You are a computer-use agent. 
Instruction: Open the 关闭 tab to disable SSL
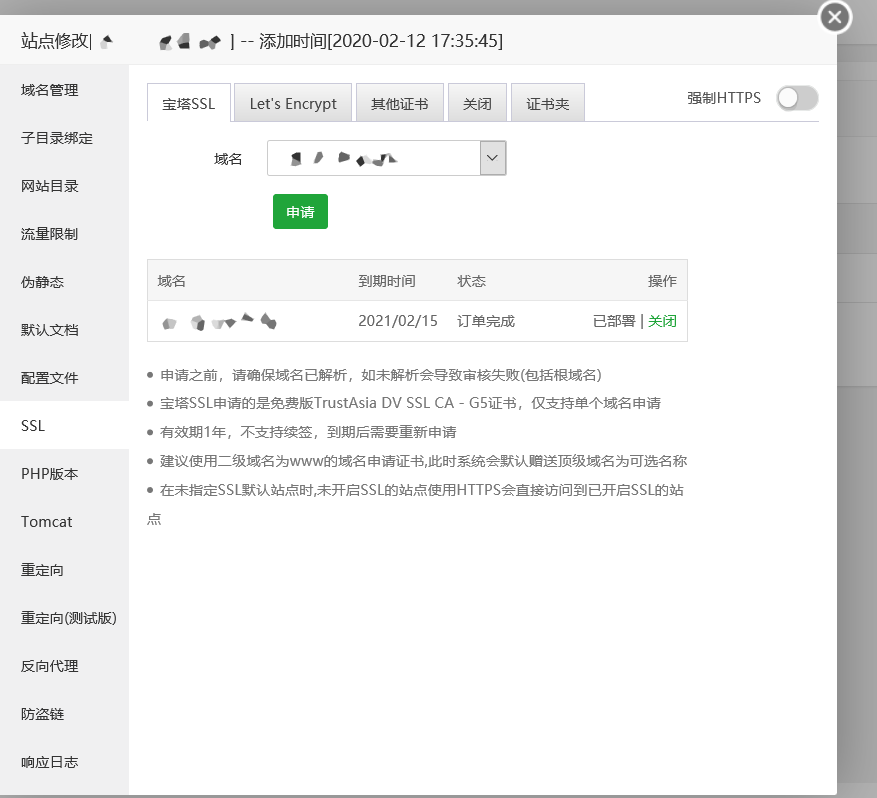(x=477, y=102)
